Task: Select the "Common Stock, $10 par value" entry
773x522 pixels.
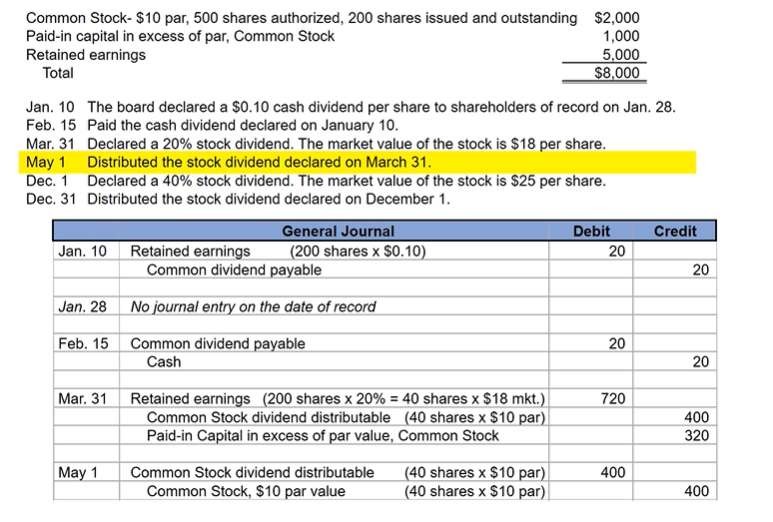Action: pyautogui.click(x=245, y=491)
